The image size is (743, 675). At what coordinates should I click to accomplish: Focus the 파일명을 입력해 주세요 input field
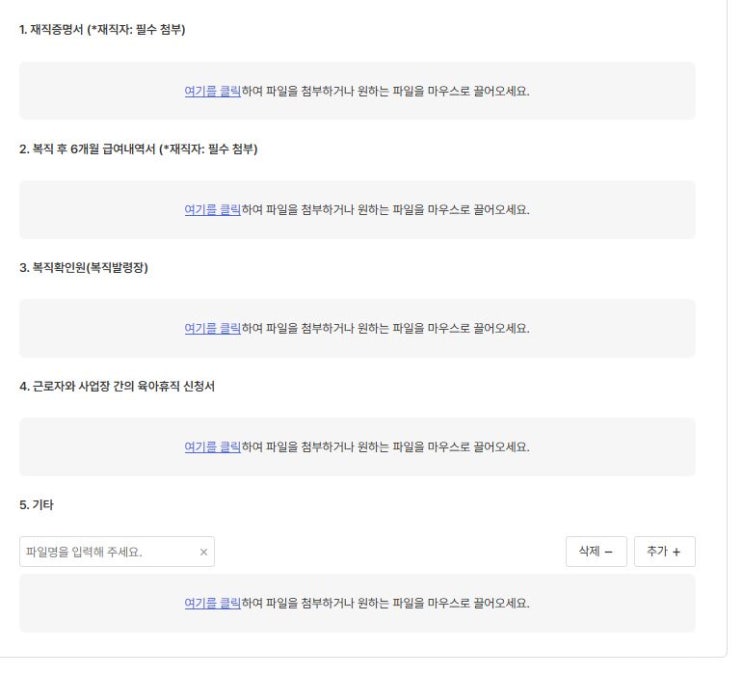(x=105, y=552)
